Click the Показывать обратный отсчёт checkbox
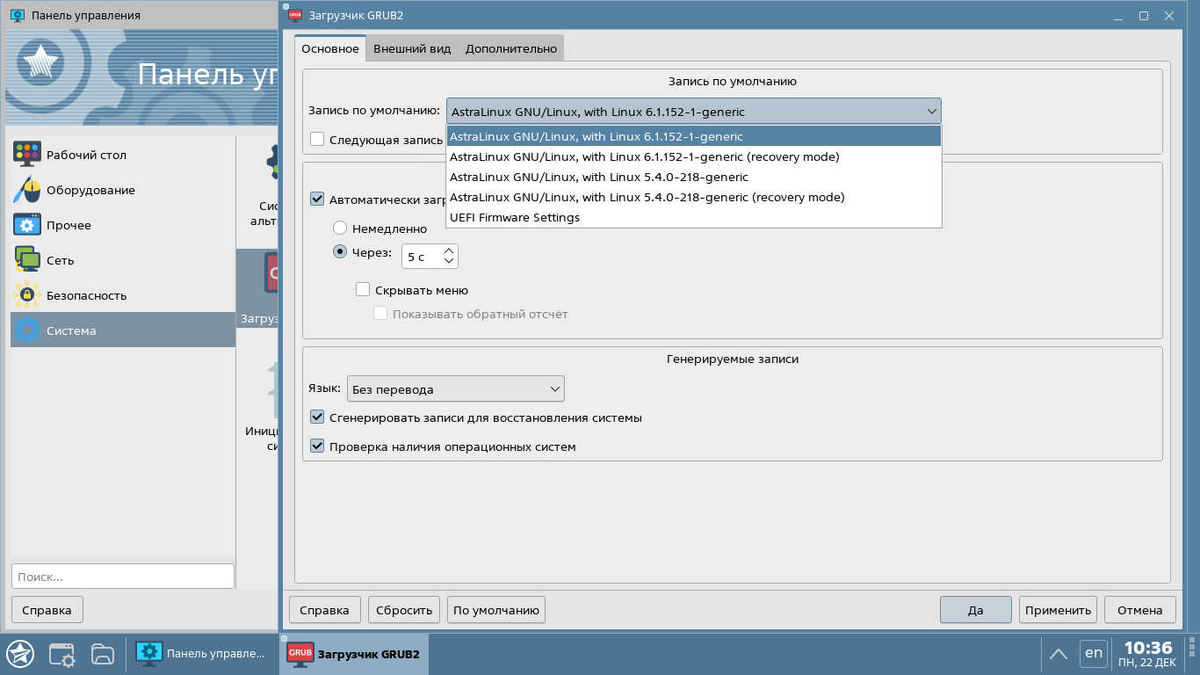The image size is (1200, 675). coord(380,314)
